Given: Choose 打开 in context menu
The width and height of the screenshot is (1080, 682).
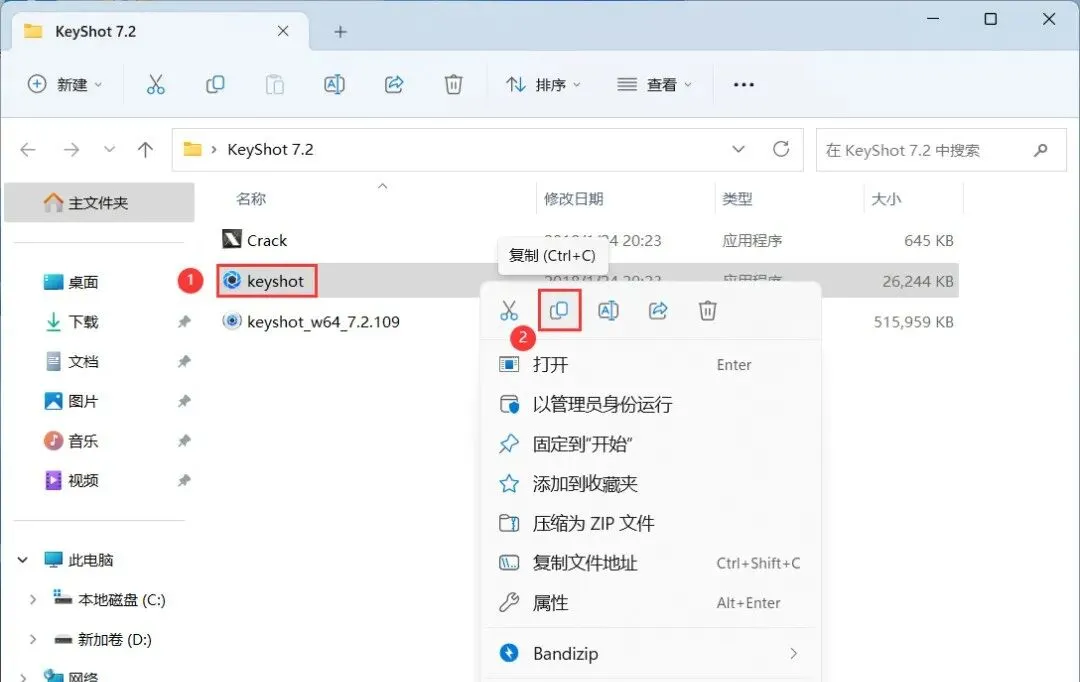Looking at the screenshot, I should pyautogui.click(x=652, y=364).
